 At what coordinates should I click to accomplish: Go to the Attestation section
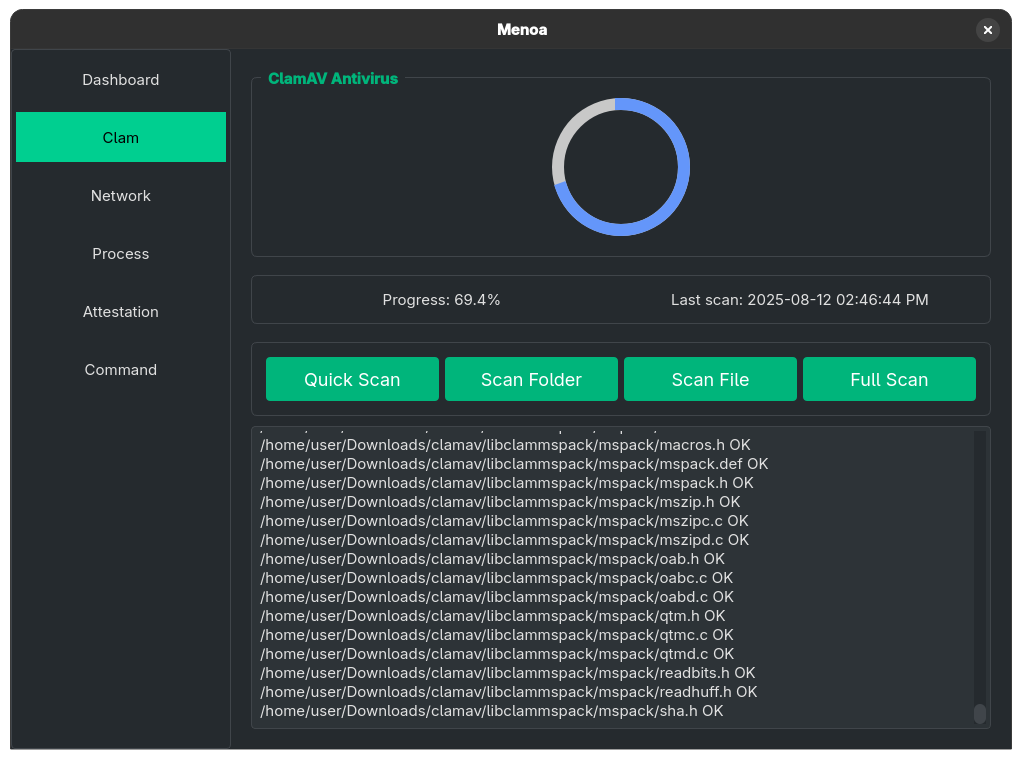pyautogui.click(x=121, y=312)
